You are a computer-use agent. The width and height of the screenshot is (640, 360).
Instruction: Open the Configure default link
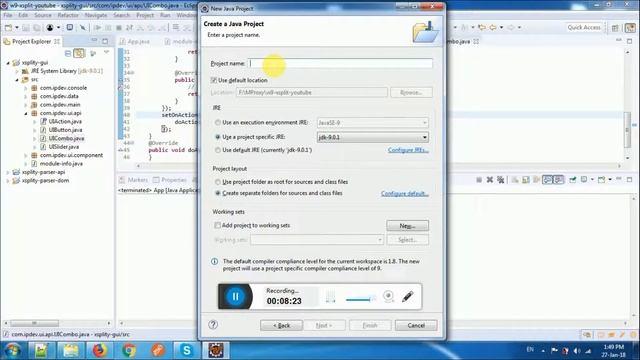[405, 193]
